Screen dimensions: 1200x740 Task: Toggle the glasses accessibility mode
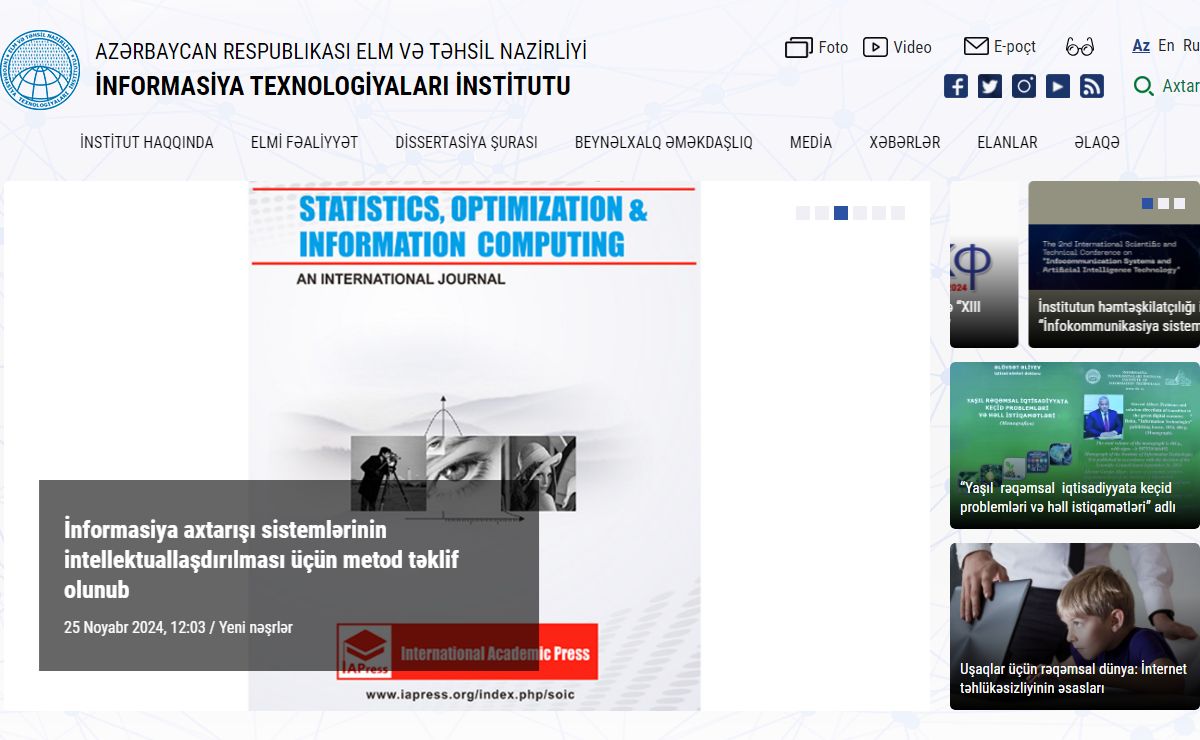(1080, 47)
